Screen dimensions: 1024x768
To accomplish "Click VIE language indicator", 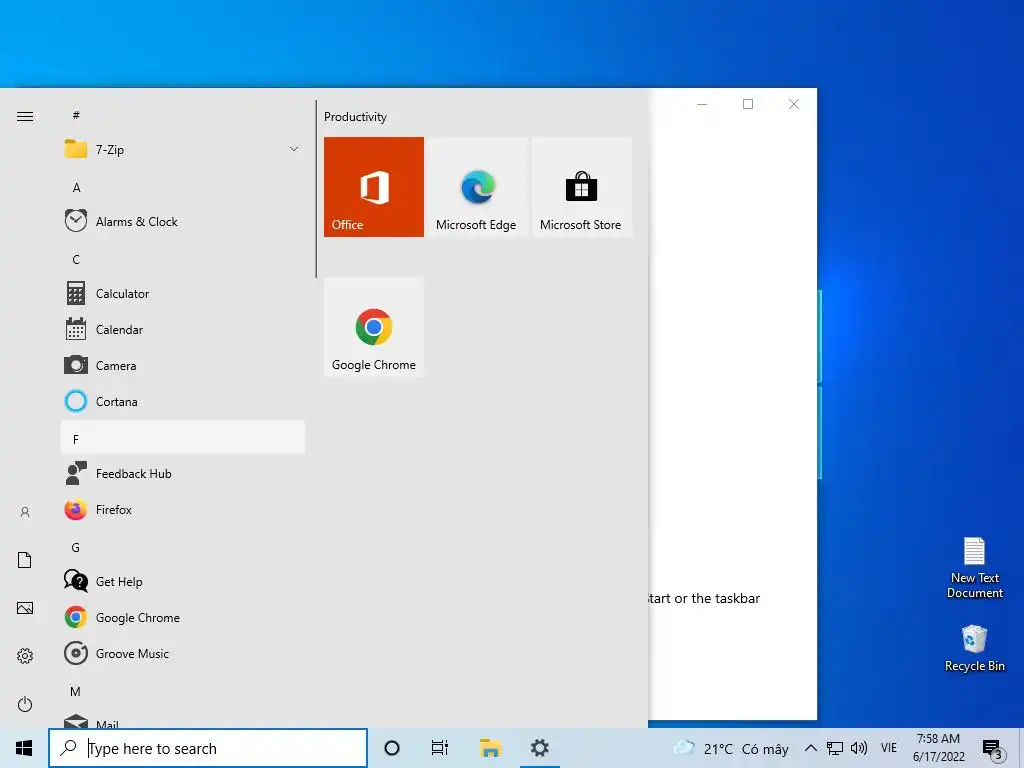I will tap(889, 748).
